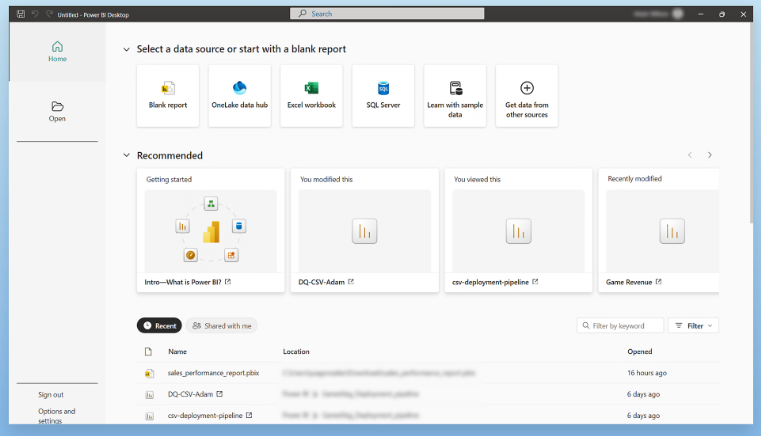Viewport: 761px width, 436px height.
Task: Open external link icon beside csv-deployment-pipeline card
Action: tap(535, 282)
